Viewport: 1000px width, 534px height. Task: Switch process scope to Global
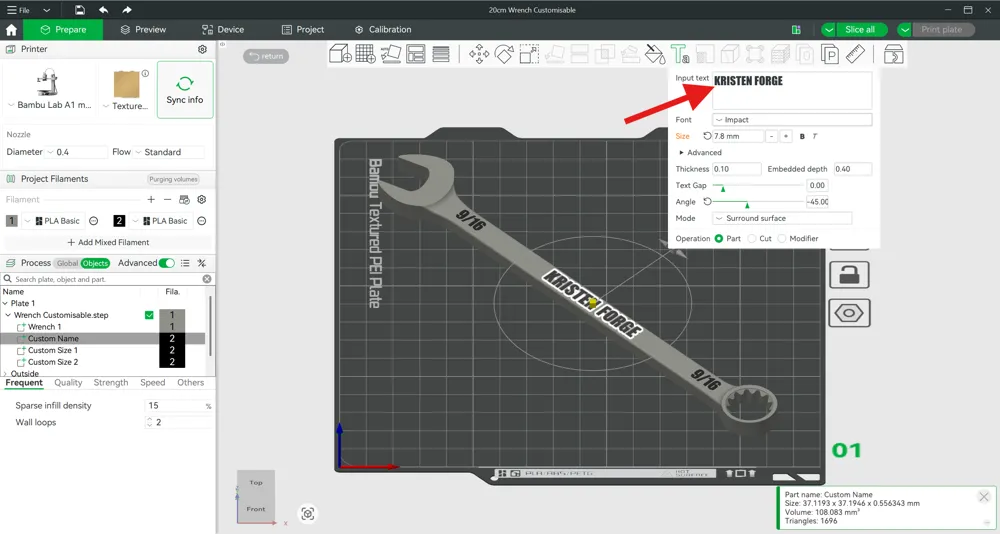(x=67, y=263)
